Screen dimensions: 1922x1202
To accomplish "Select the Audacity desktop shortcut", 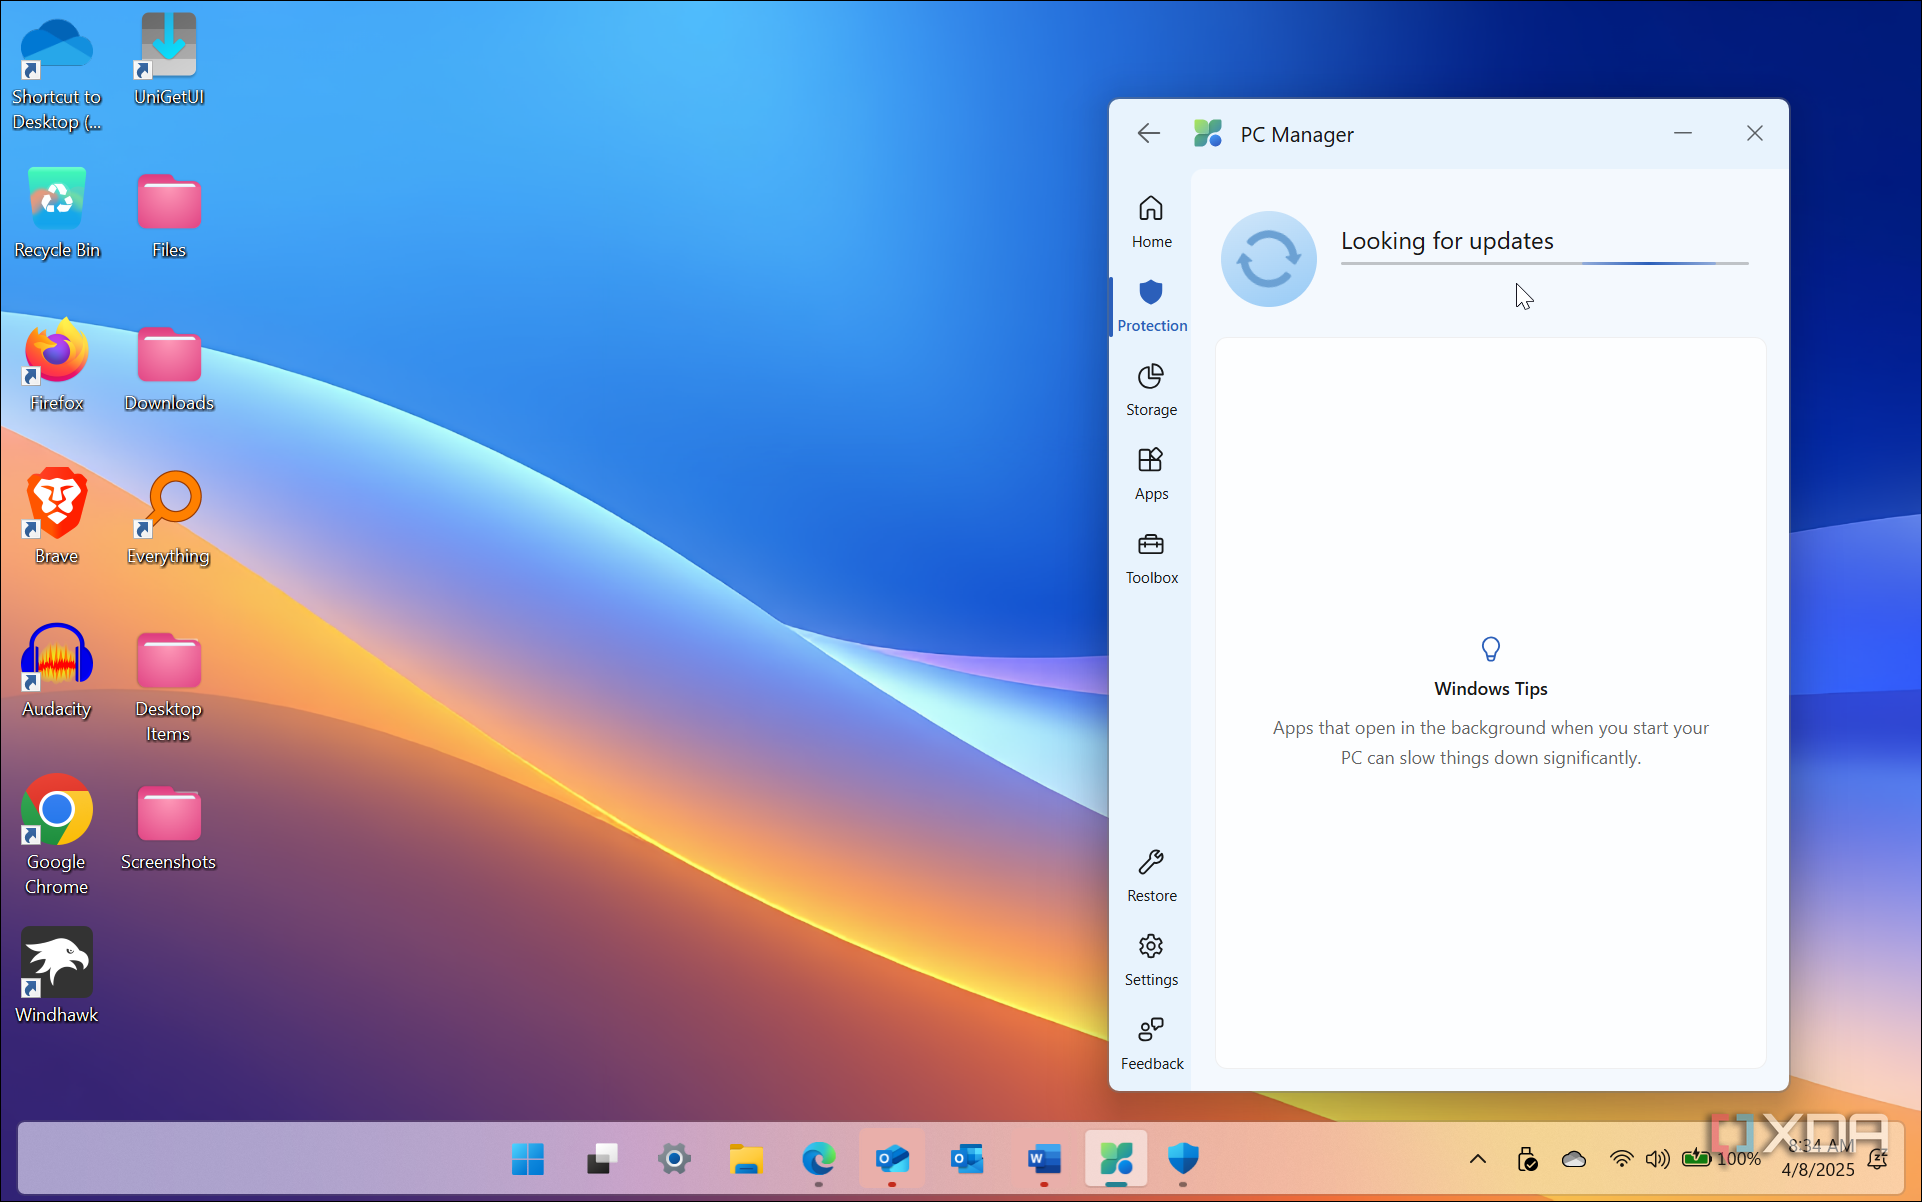I will [57, 672].
